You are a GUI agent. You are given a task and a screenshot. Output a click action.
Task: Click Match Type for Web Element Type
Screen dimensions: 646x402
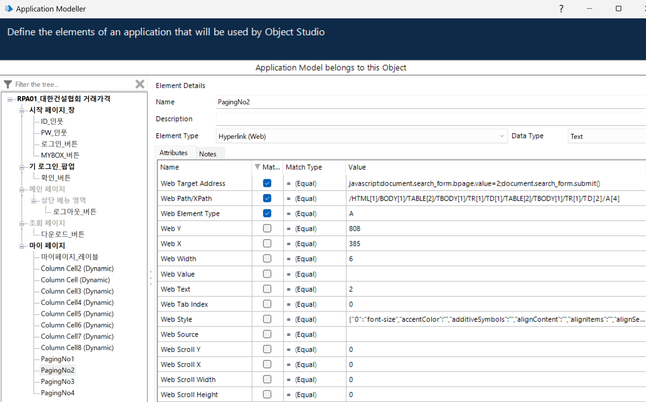(x=313, y=214)
